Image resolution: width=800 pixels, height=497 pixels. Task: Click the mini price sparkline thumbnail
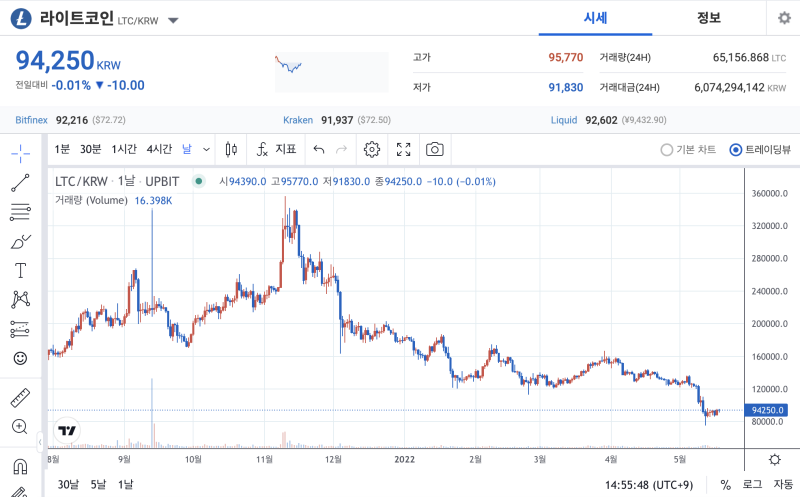click(x=332, y=72)
